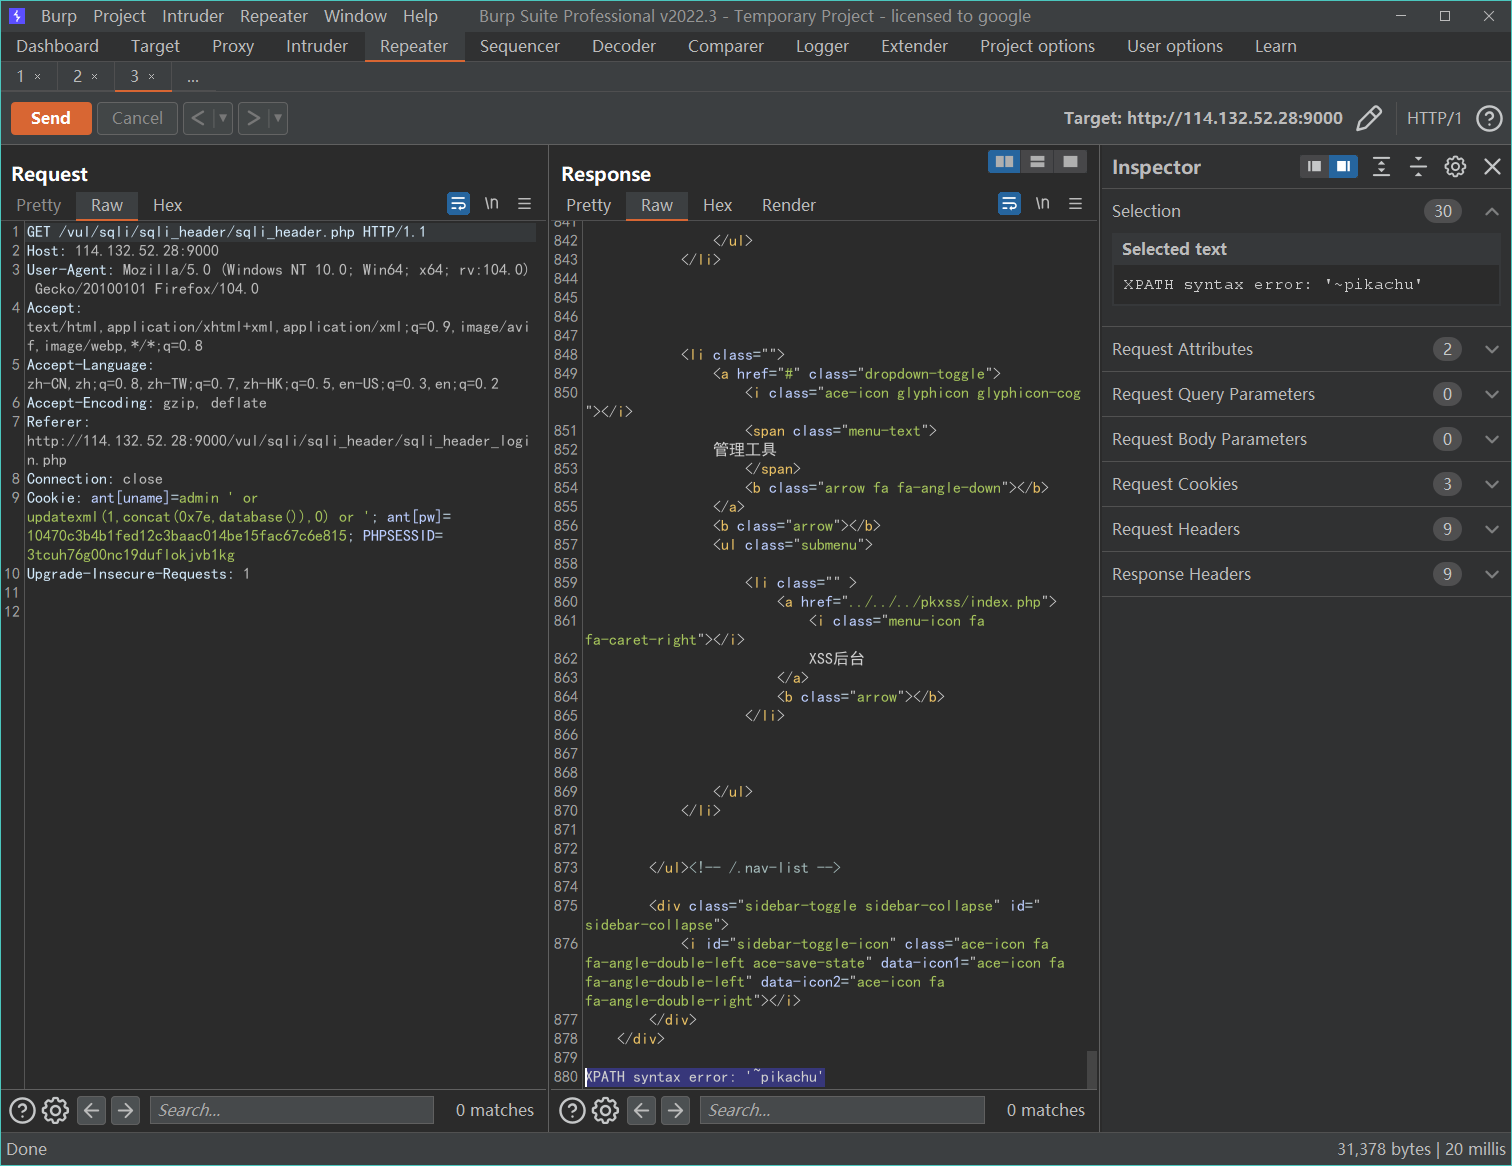Open the Window menu
Viewport: 1512px width, 1166px height.
point(355,16)
